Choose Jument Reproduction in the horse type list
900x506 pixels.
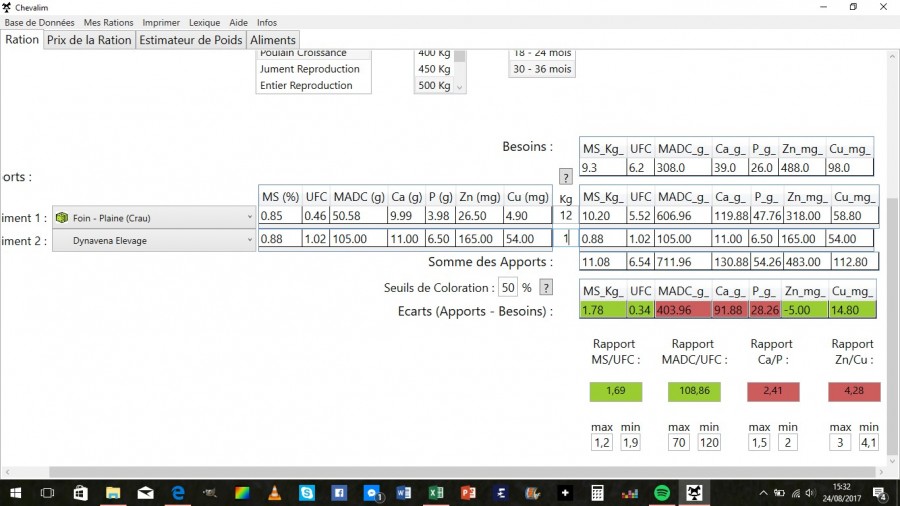point(310,69)
